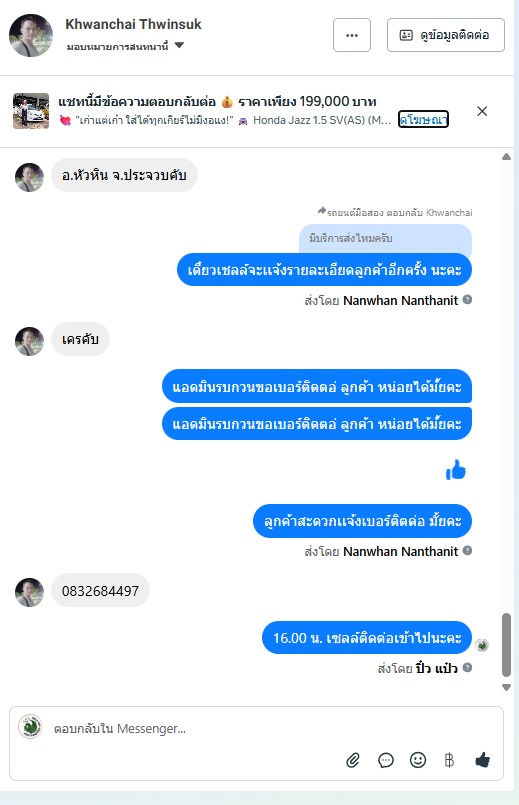Open the ดูโฆษณา ad link
Image resolution: width=519 pixels, height=805 pixels.
pyautogui.click(x=424, y=120)
